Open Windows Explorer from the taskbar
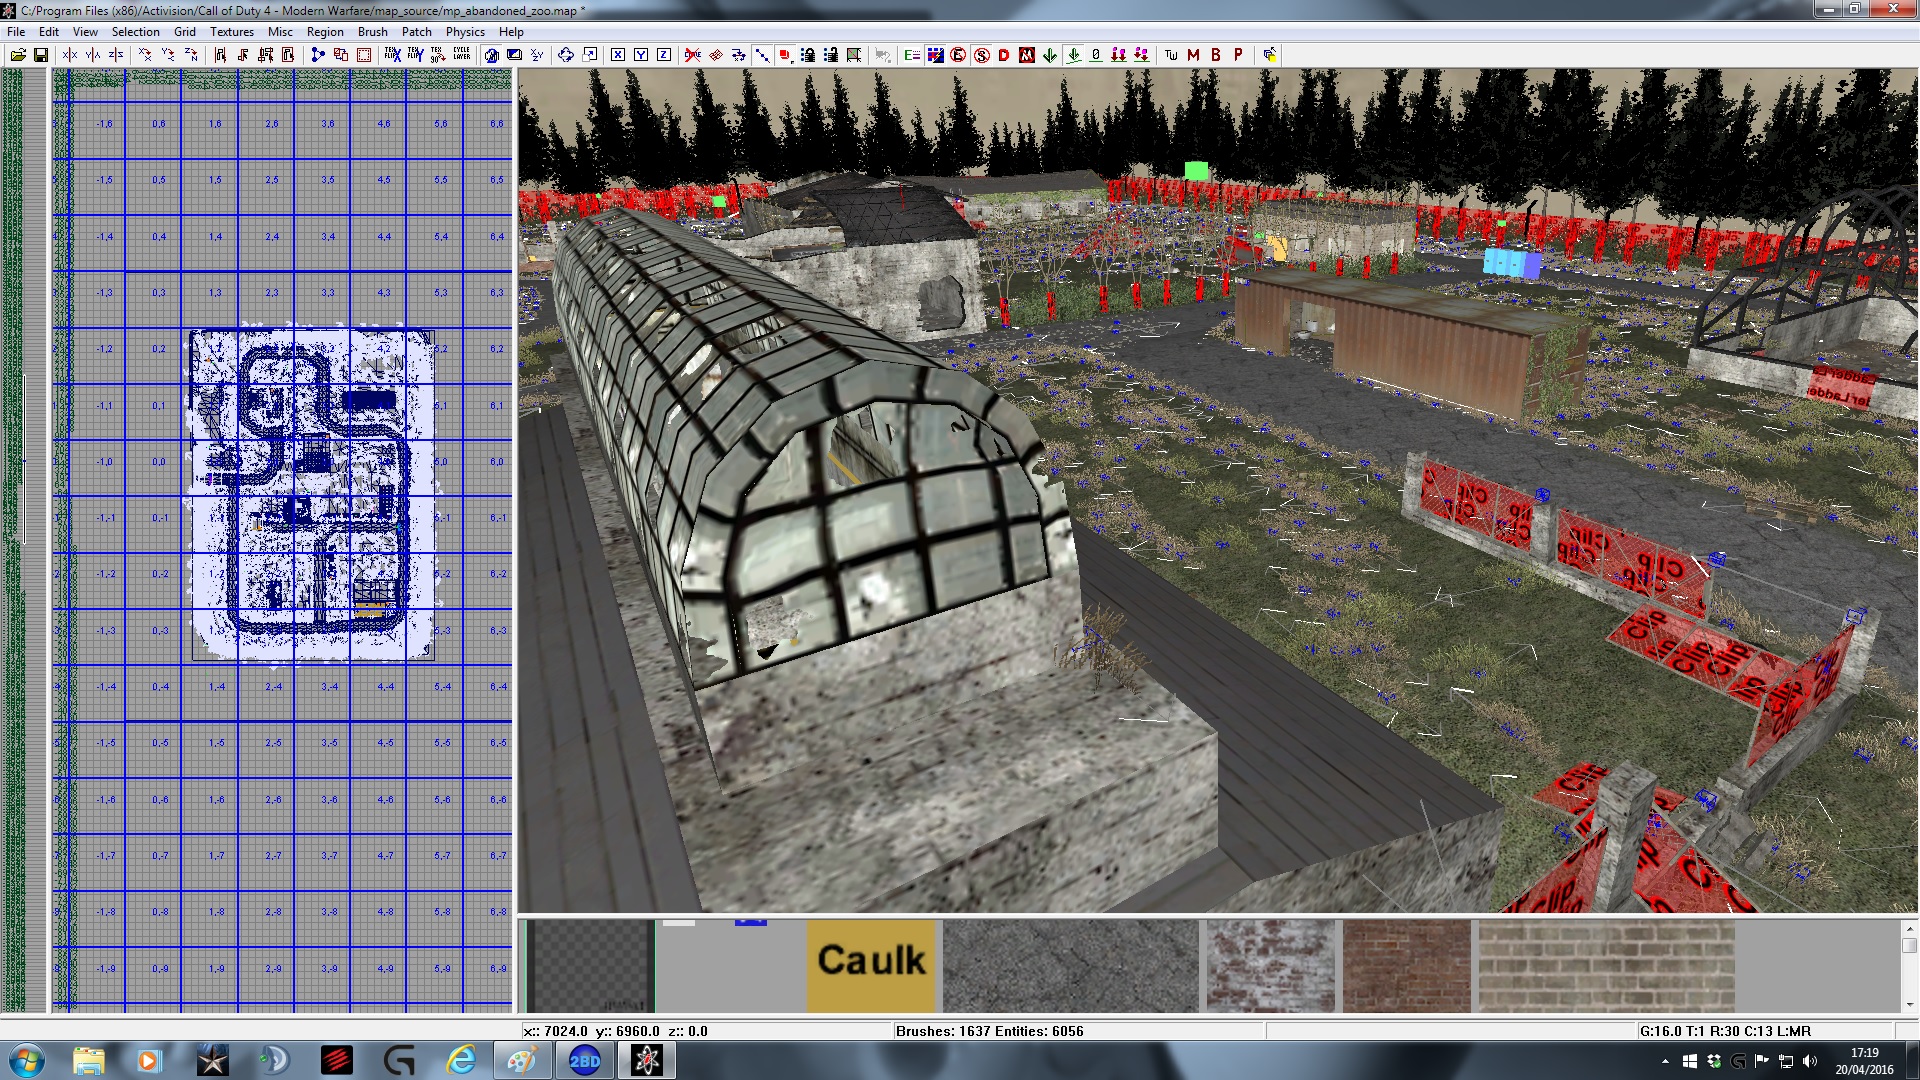1920x1080 pixels. [x=89, y=1060]
